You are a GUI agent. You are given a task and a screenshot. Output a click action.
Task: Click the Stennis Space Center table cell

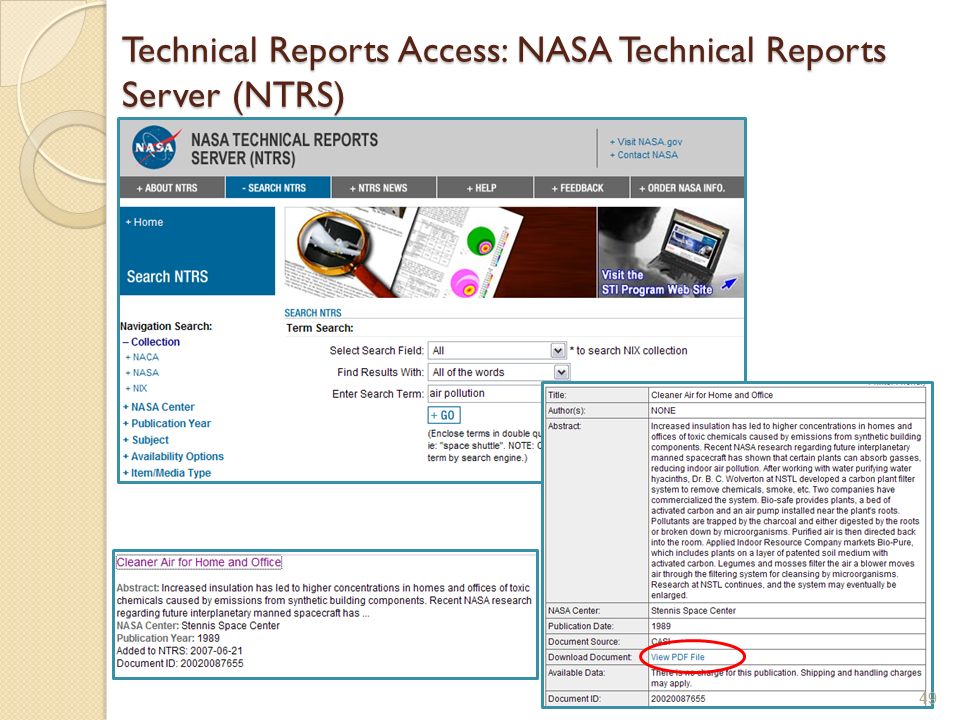[x=787, y=610]
